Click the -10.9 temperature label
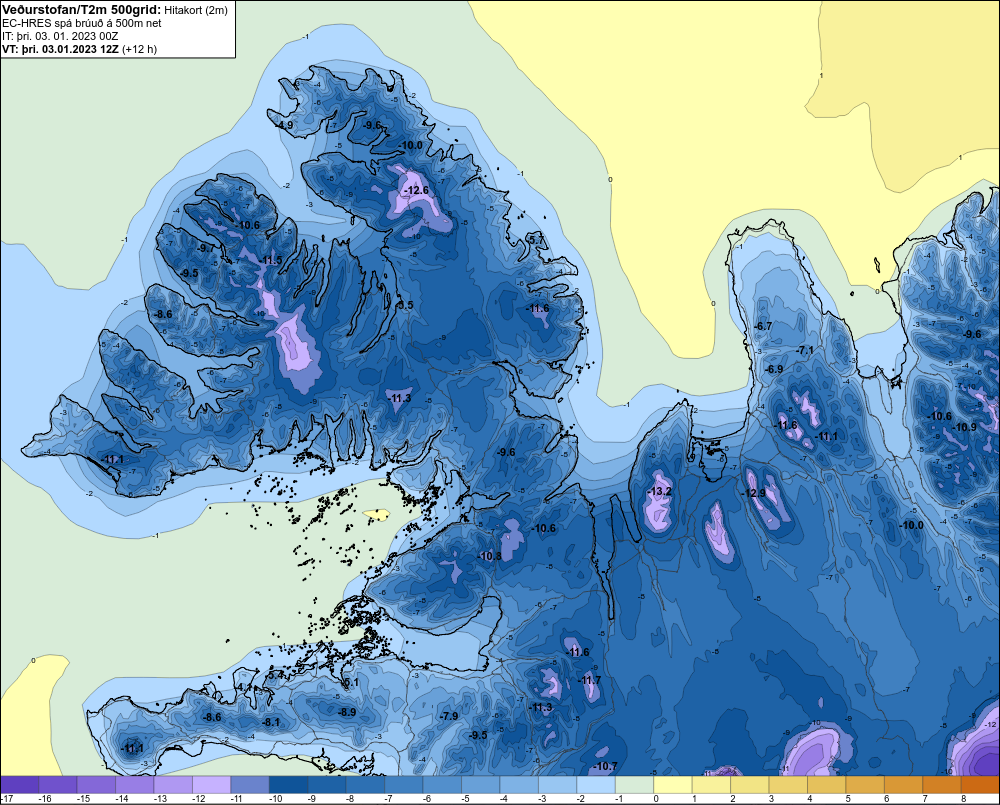Viewport: 1000px width, 805px height. (x=964, y=427)
